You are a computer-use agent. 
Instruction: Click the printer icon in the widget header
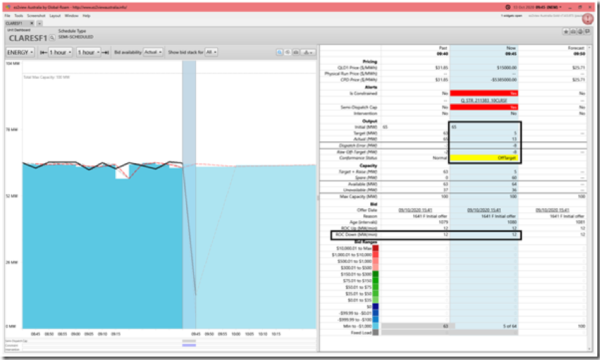click(x=580, y=31)
